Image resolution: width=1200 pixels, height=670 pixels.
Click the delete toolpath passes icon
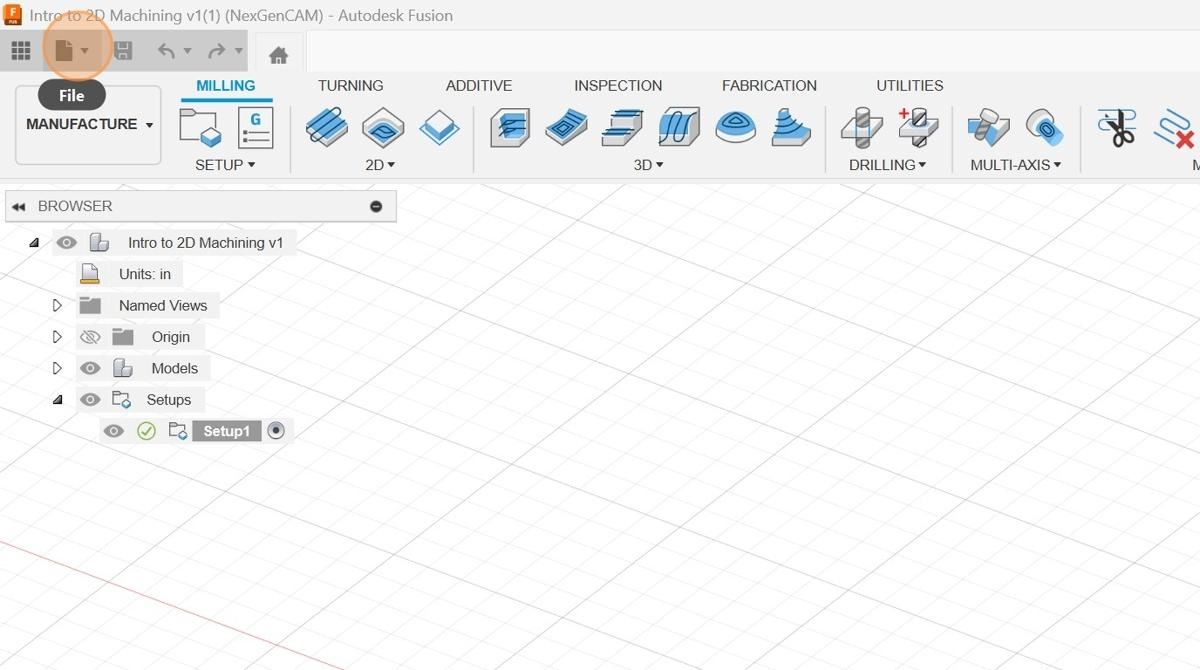tap(1176, 128)
